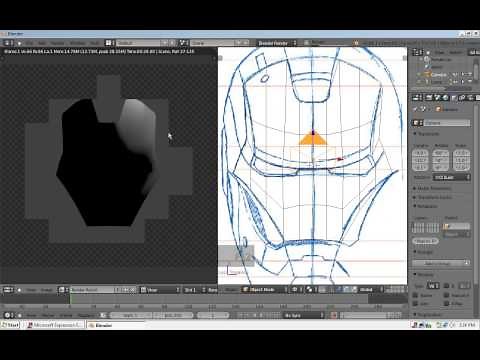Open the Properties editor type selector
Screen dimensions: 480x360
pyautogui.click(x=417, y=98)
